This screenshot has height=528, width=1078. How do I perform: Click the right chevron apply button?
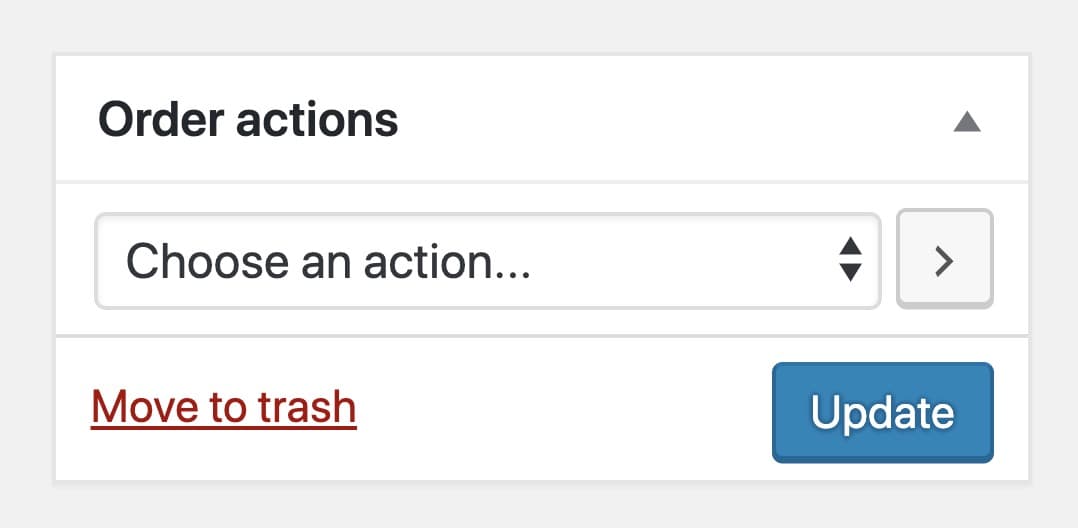[x=945, y=259]
